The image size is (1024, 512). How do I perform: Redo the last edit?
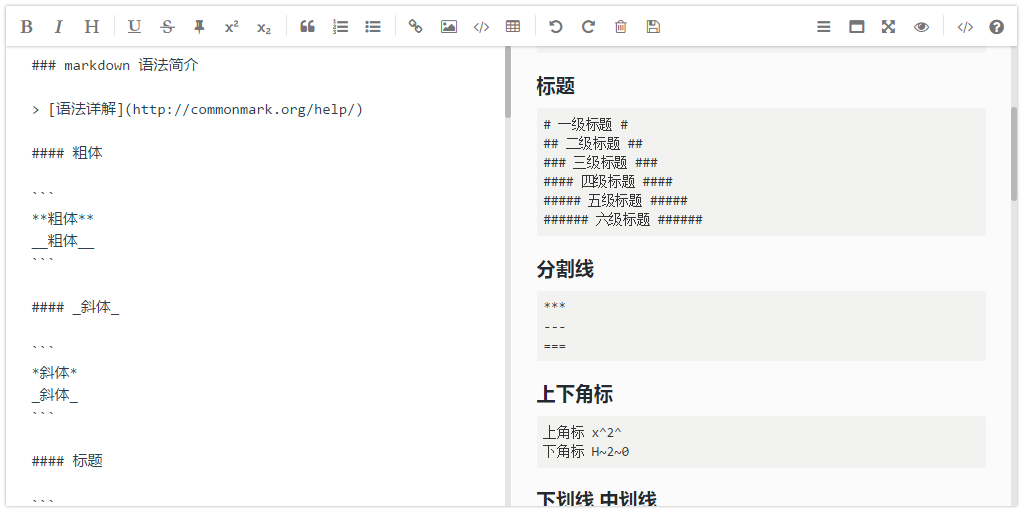pos(588,27)
